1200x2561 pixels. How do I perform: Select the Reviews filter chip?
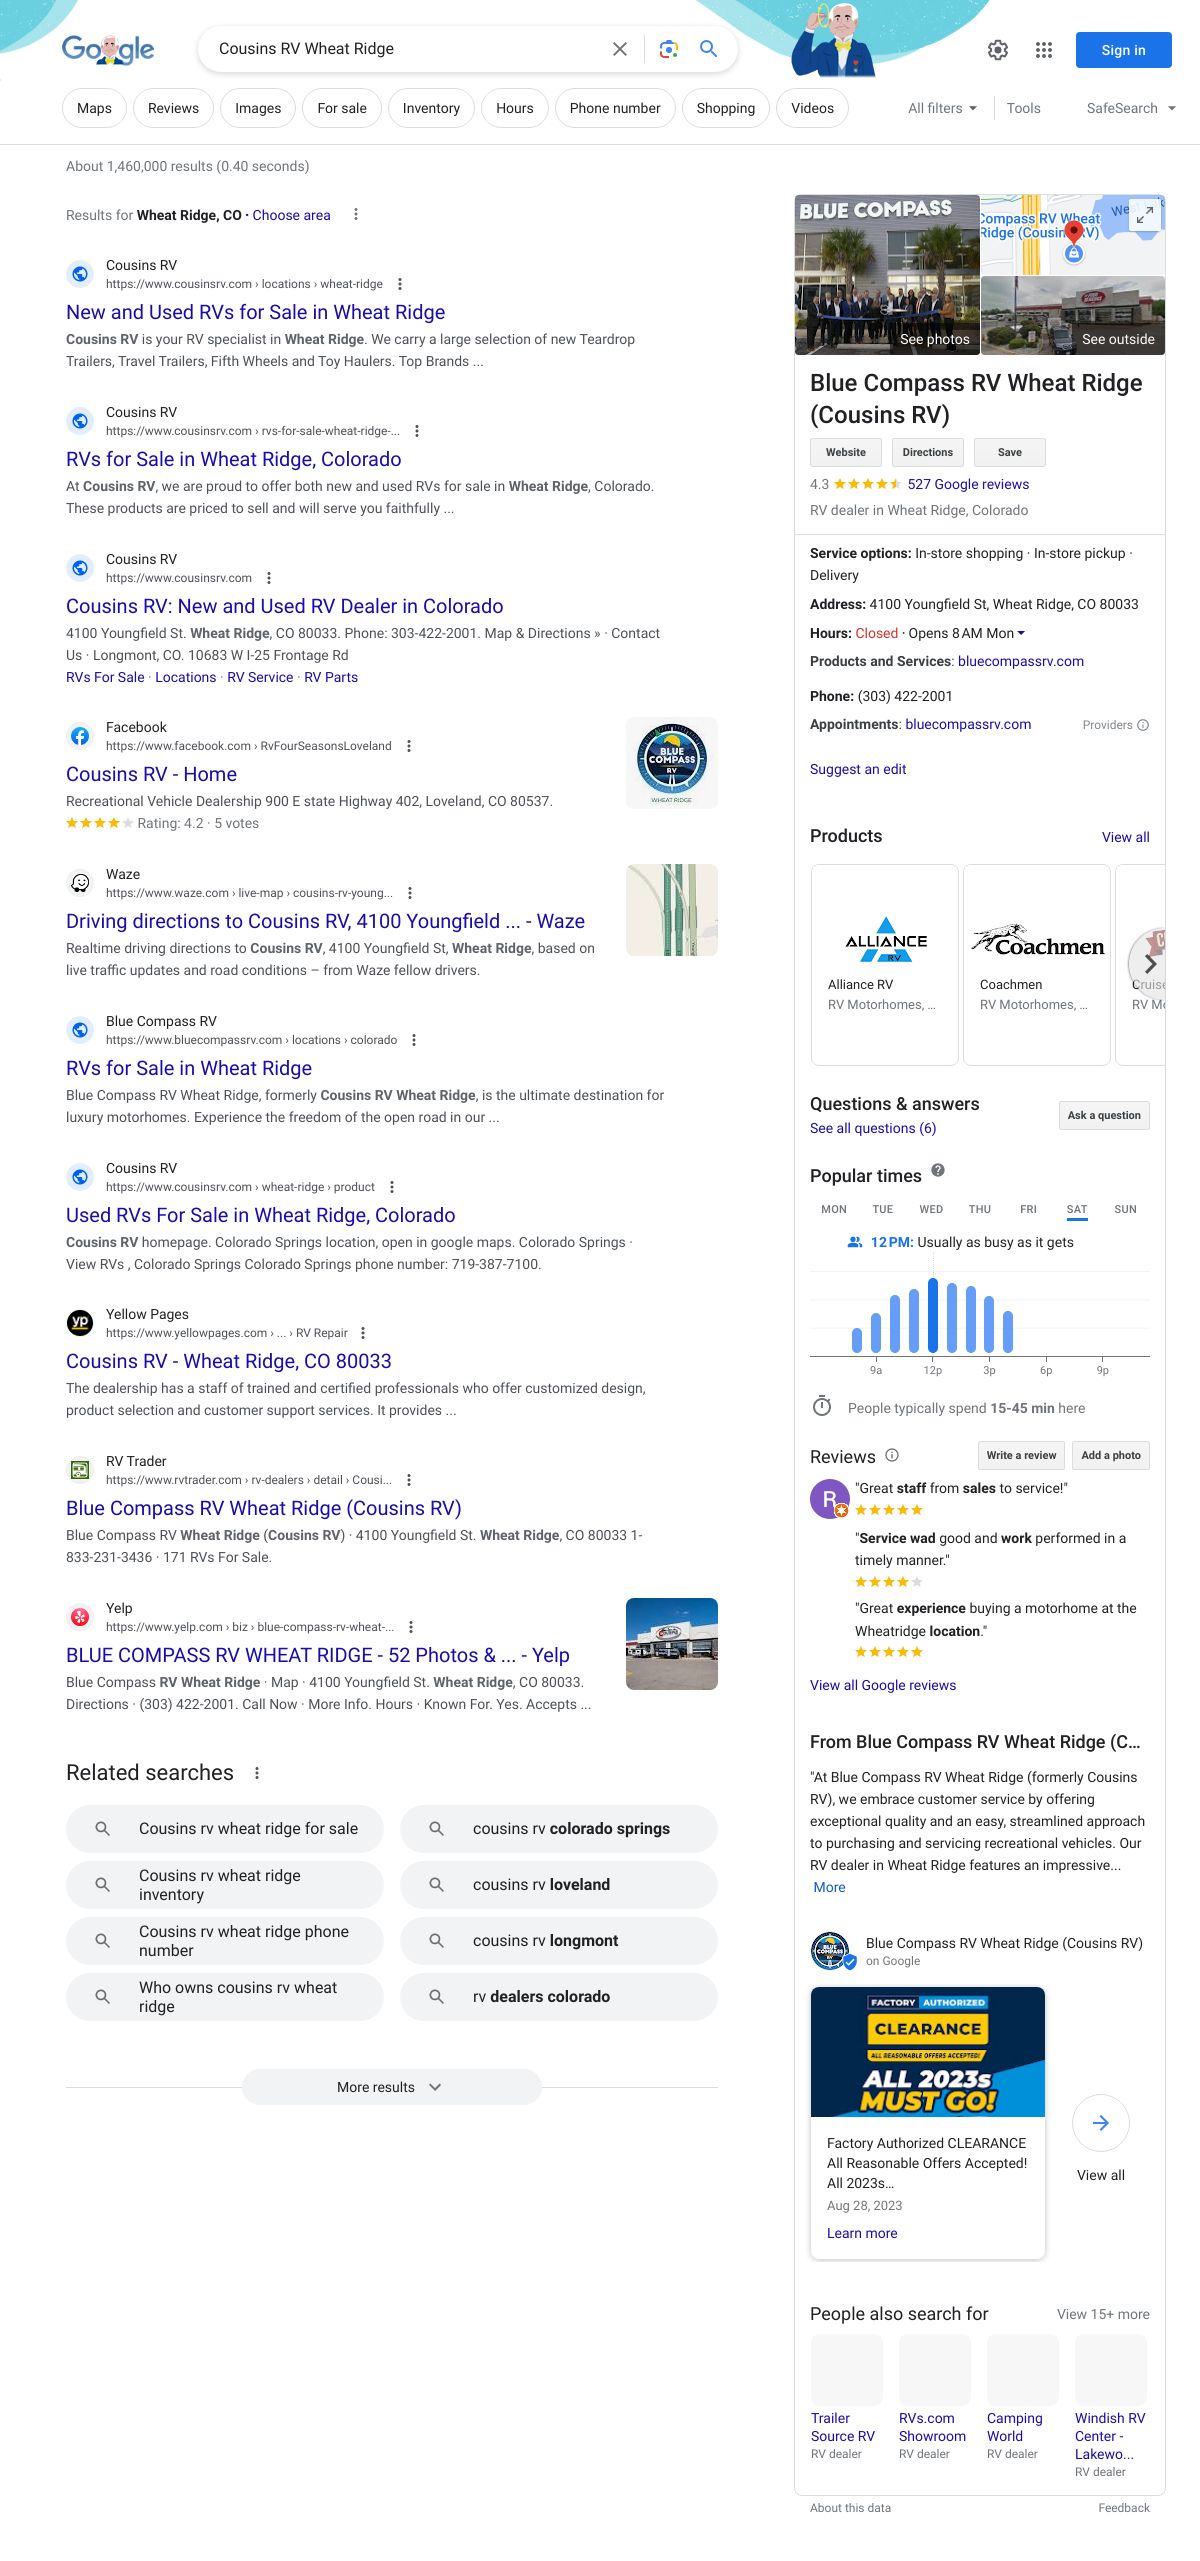(x=173, y=108)
